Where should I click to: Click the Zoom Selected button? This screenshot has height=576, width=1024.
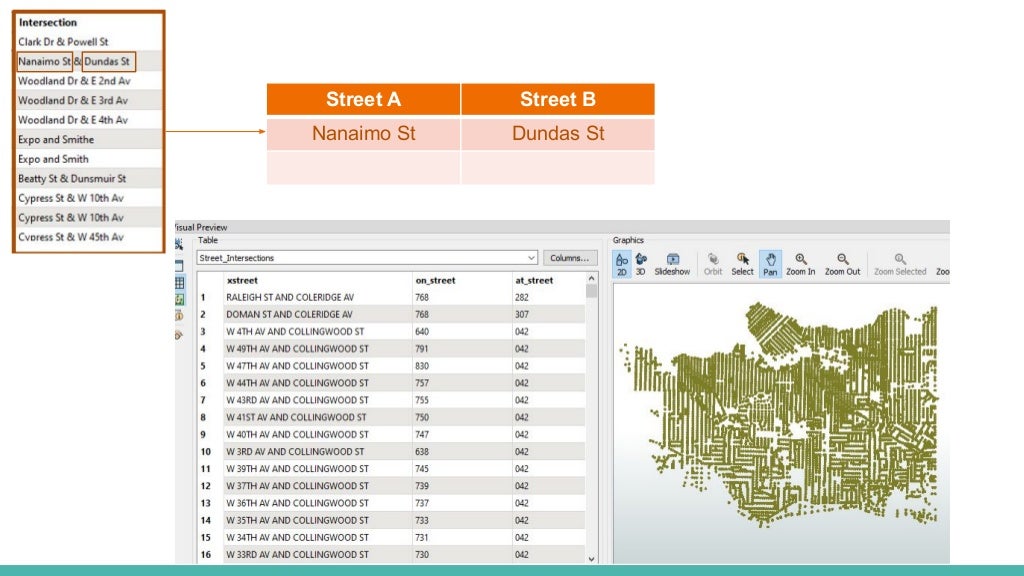[x=900, y=263]
